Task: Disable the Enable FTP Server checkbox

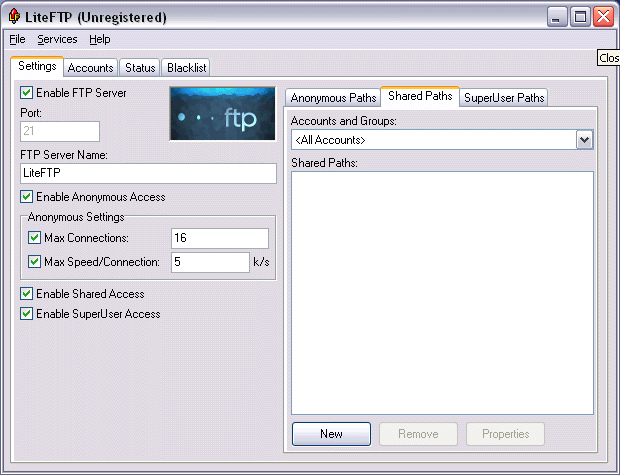Action: pos(27,93)
